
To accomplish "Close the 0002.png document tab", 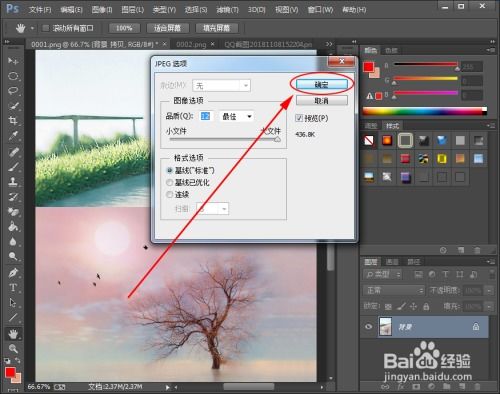I will coord(213,44).
